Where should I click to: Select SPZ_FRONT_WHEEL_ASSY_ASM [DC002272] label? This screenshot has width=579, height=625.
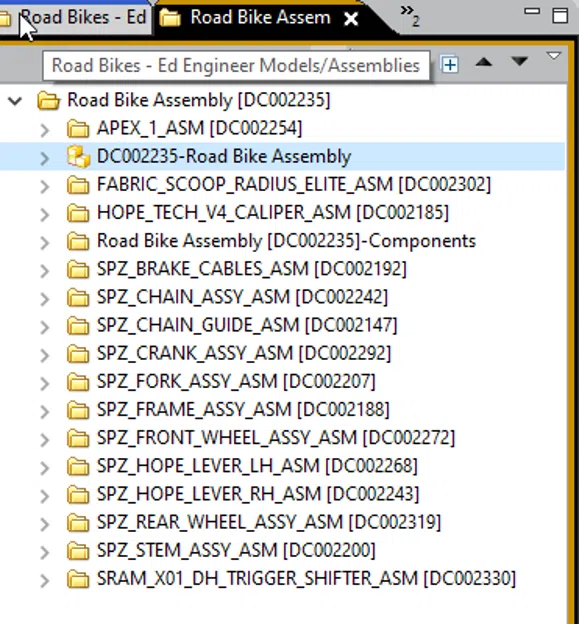coord(276,438)
